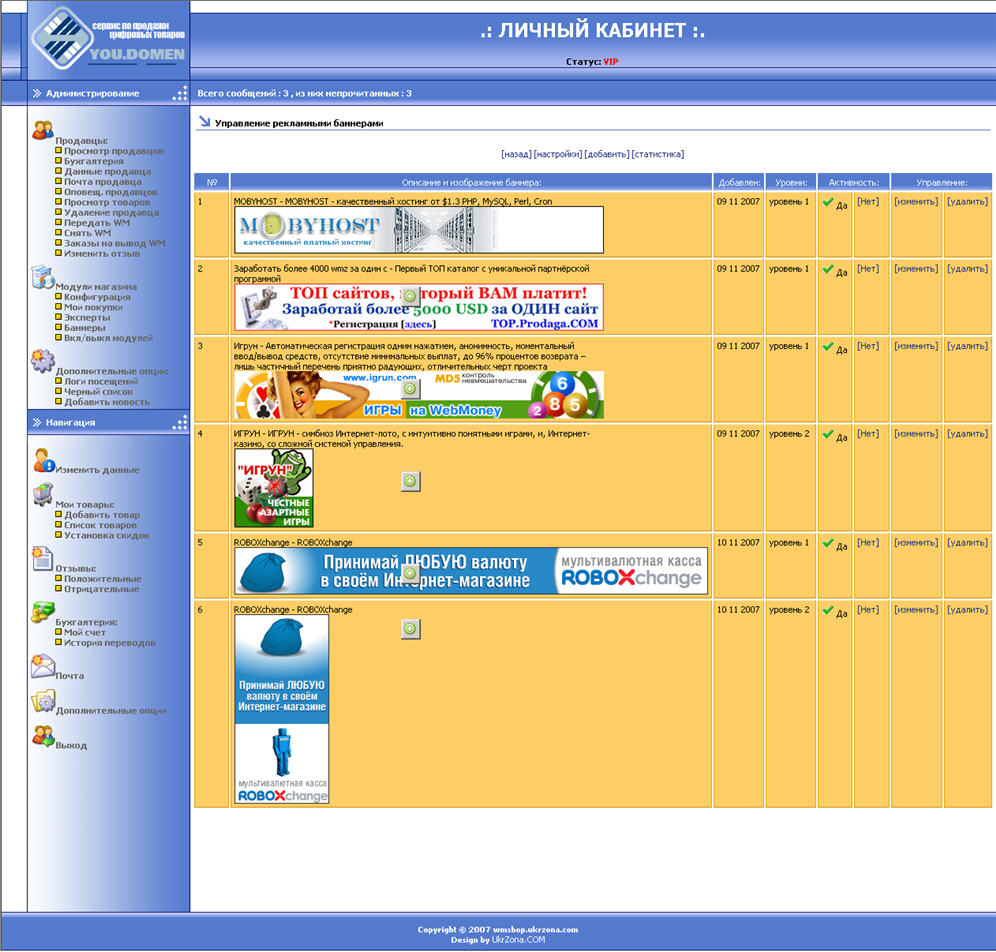Image resolution: width=996 pixels, height=952 pixels.
Task: Click the Всего сообщений status text
Action: 304,93
